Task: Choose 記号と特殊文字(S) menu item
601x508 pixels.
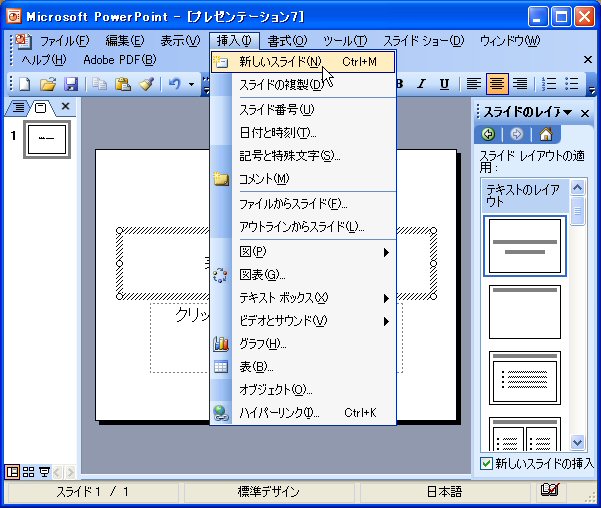Action: click(302, 156)
